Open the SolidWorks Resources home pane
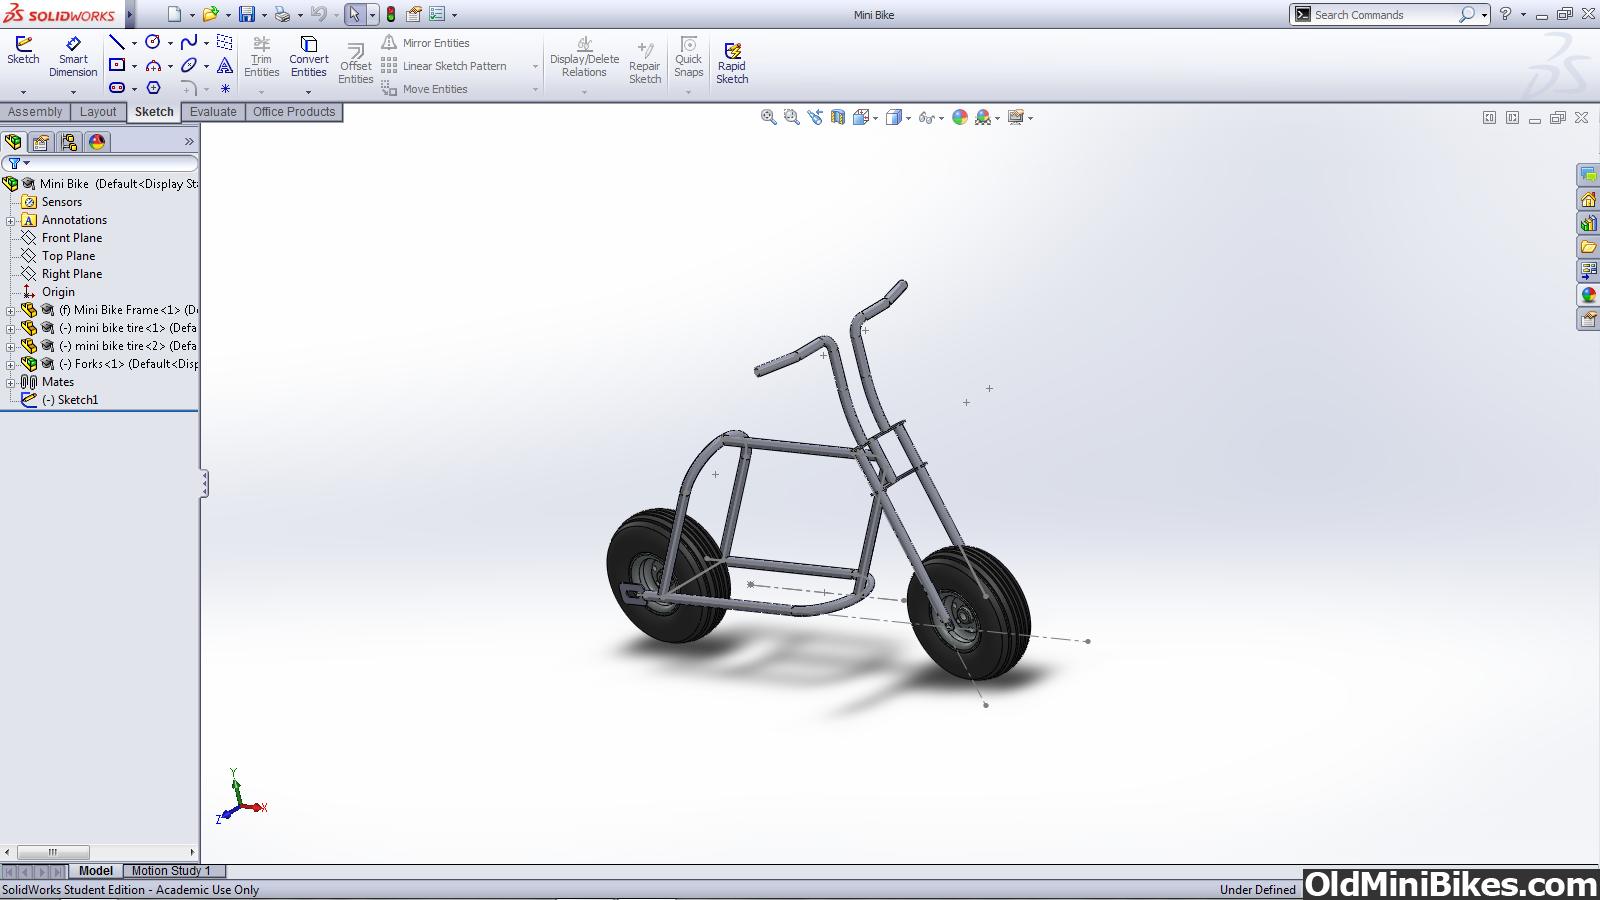 coord(1588,199)
